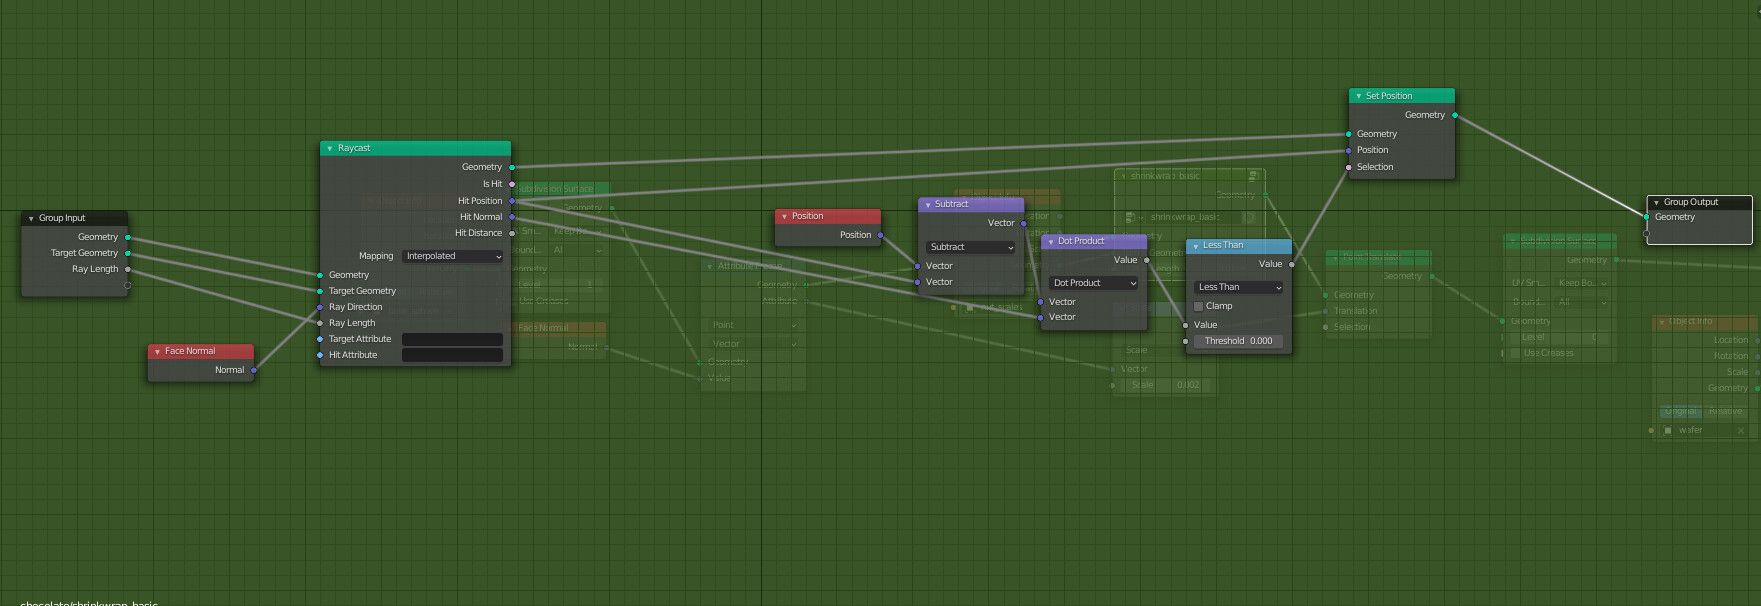The image size is (1761, 606).
Task: Click Raycast's Target Attribute input socket
Action: 320,339
